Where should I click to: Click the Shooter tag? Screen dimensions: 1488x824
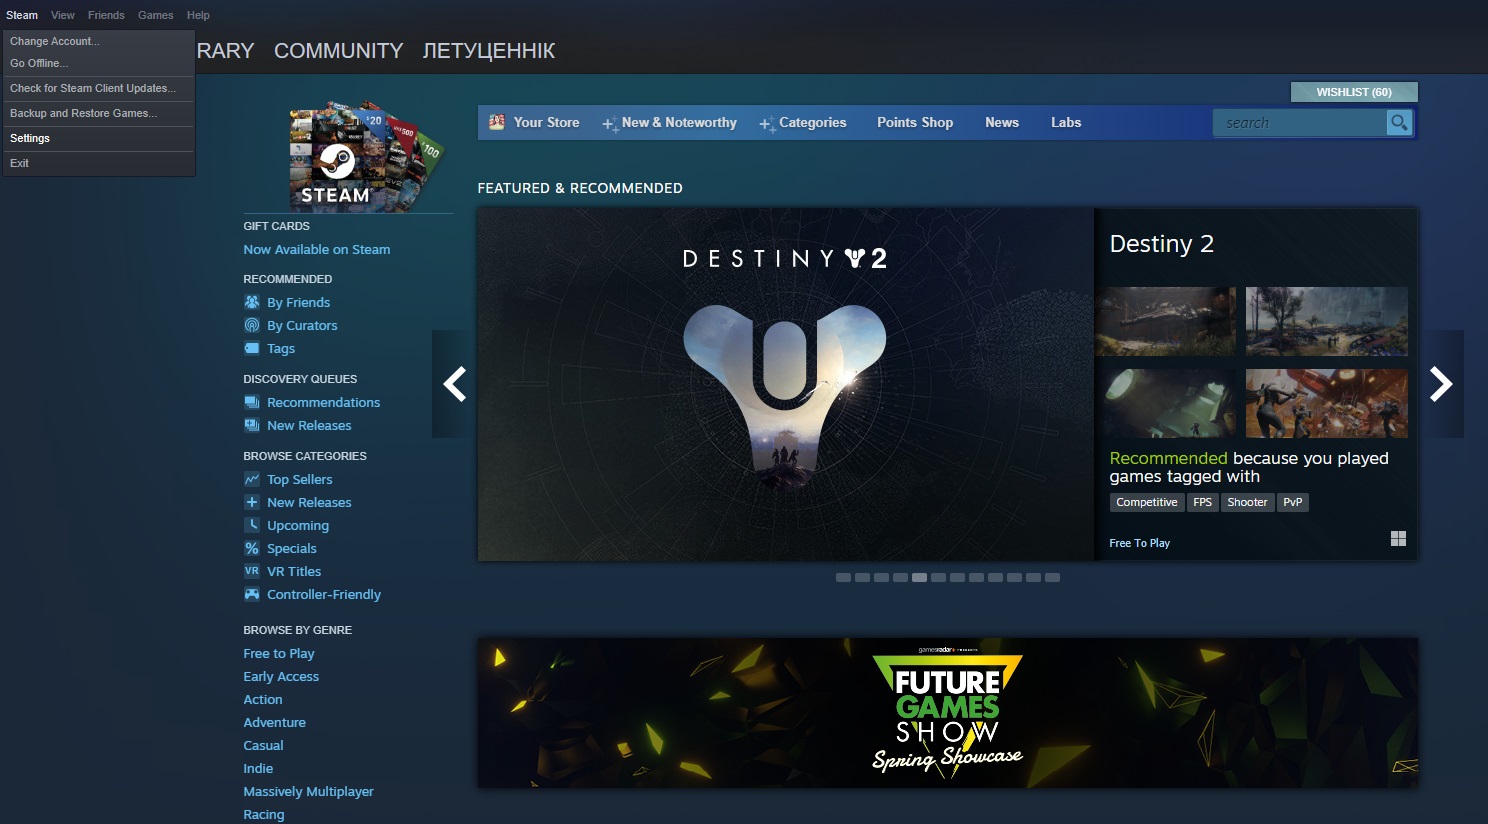[1247, 502]
